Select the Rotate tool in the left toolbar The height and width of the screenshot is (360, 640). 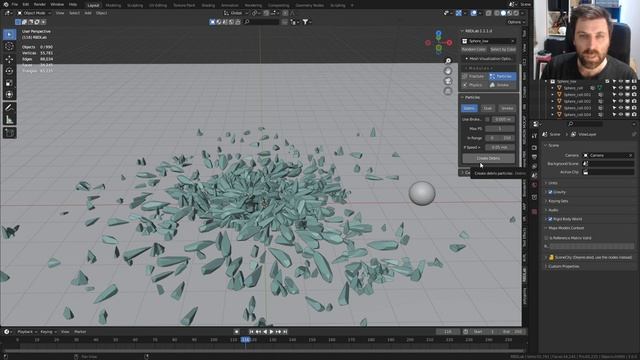coord(9,71)
